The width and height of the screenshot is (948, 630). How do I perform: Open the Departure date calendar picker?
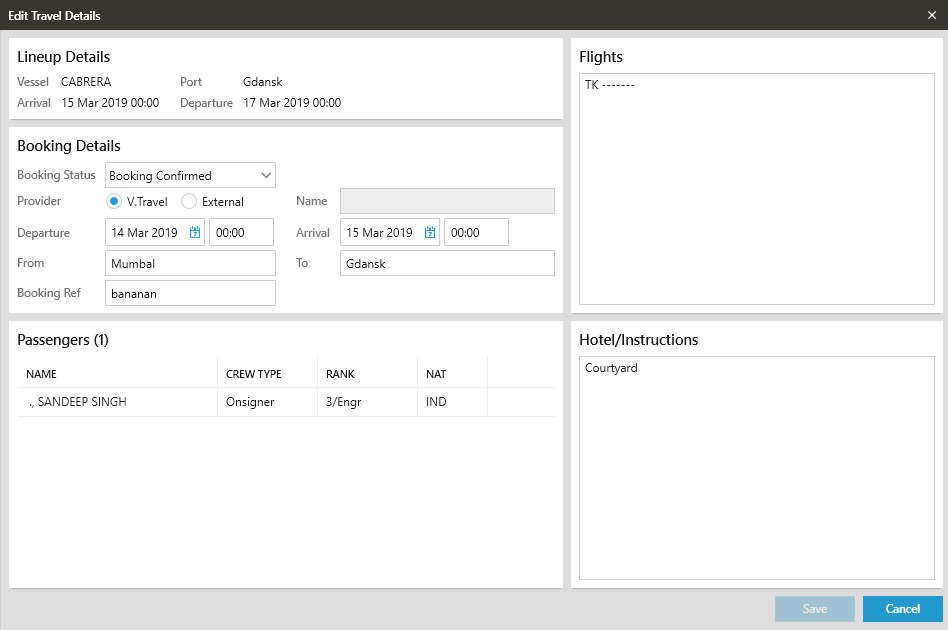(195, 233)
